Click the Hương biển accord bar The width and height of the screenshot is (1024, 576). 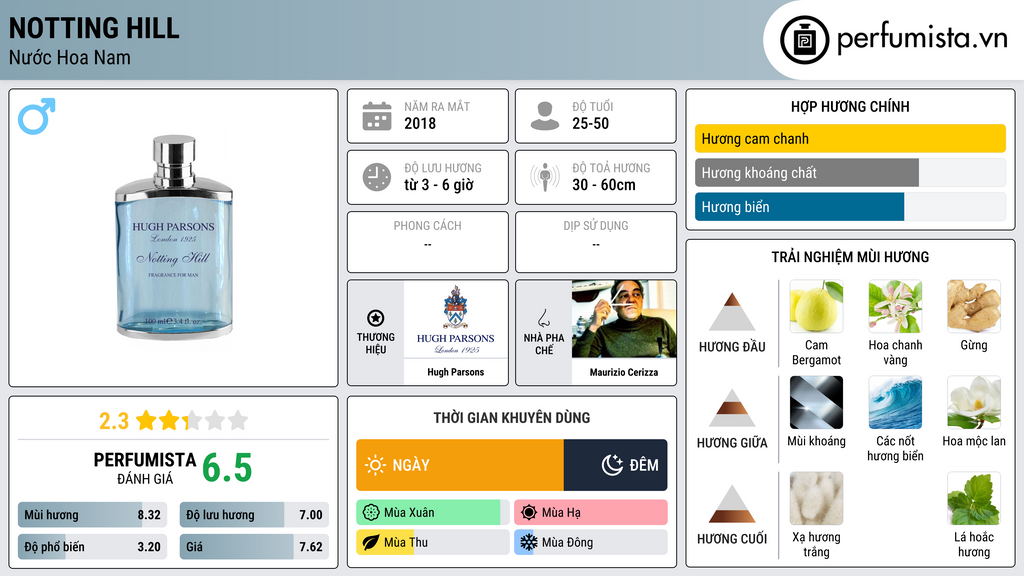(850, 207)
